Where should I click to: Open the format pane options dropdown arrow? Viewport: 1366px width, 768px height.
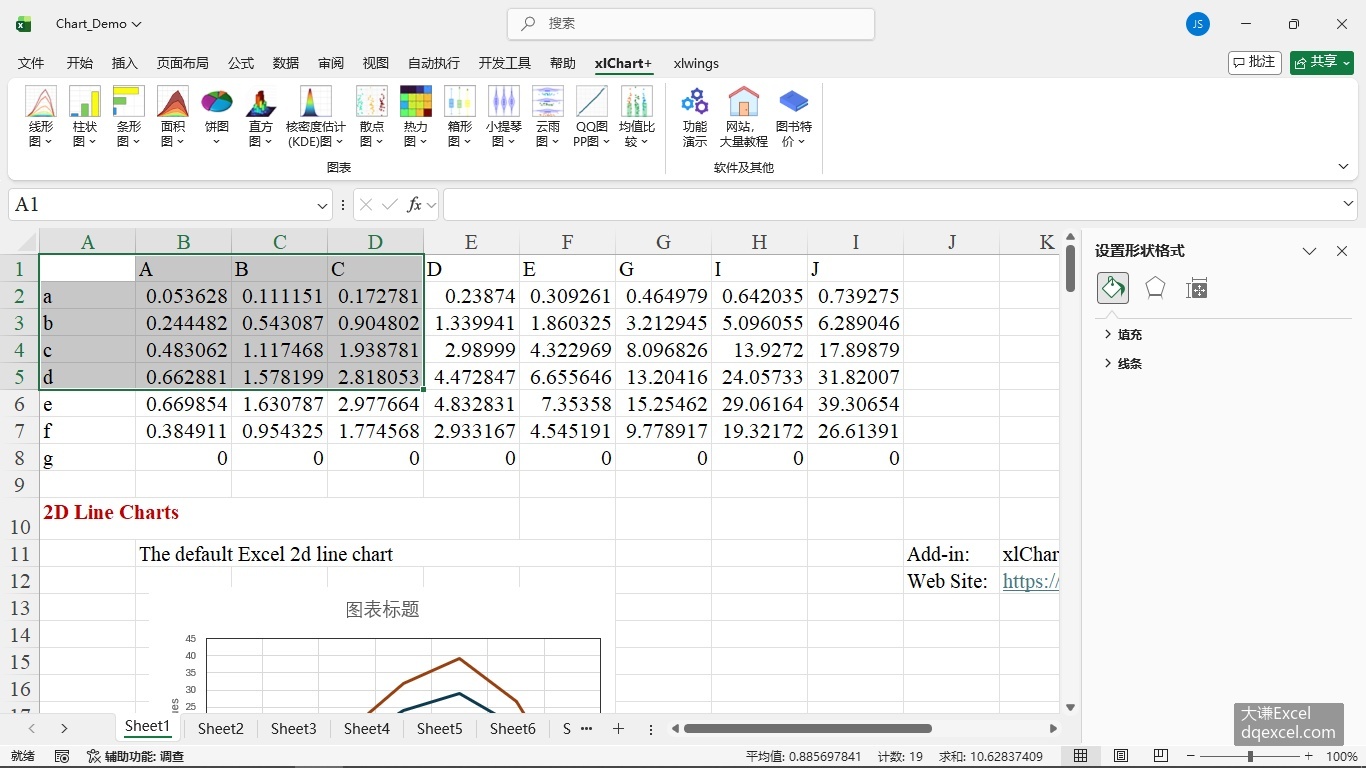(x=1309, y=251)
